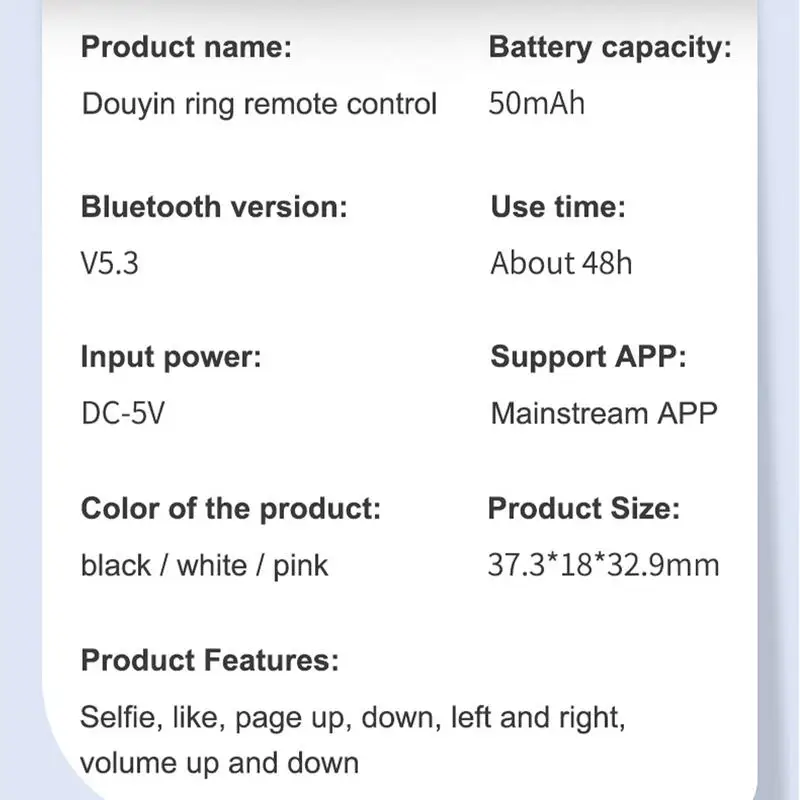
Task: Click the "volume up and down" line
Action: pos(219,764)
